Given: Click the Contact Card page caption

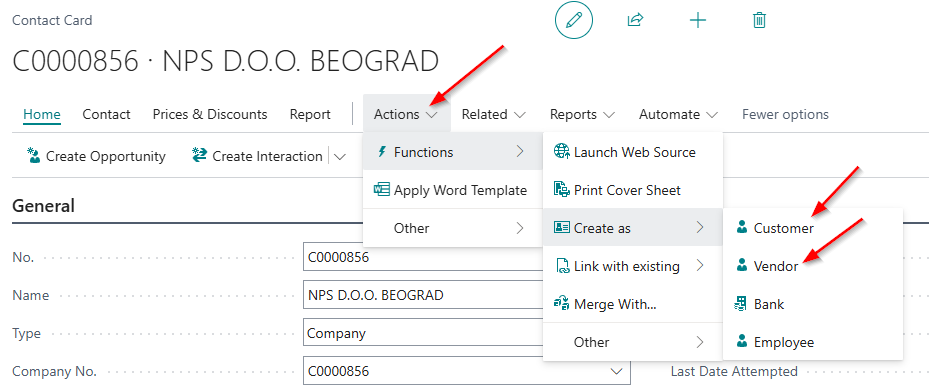Looking at the screenshot, I should (x=52, y=20).
